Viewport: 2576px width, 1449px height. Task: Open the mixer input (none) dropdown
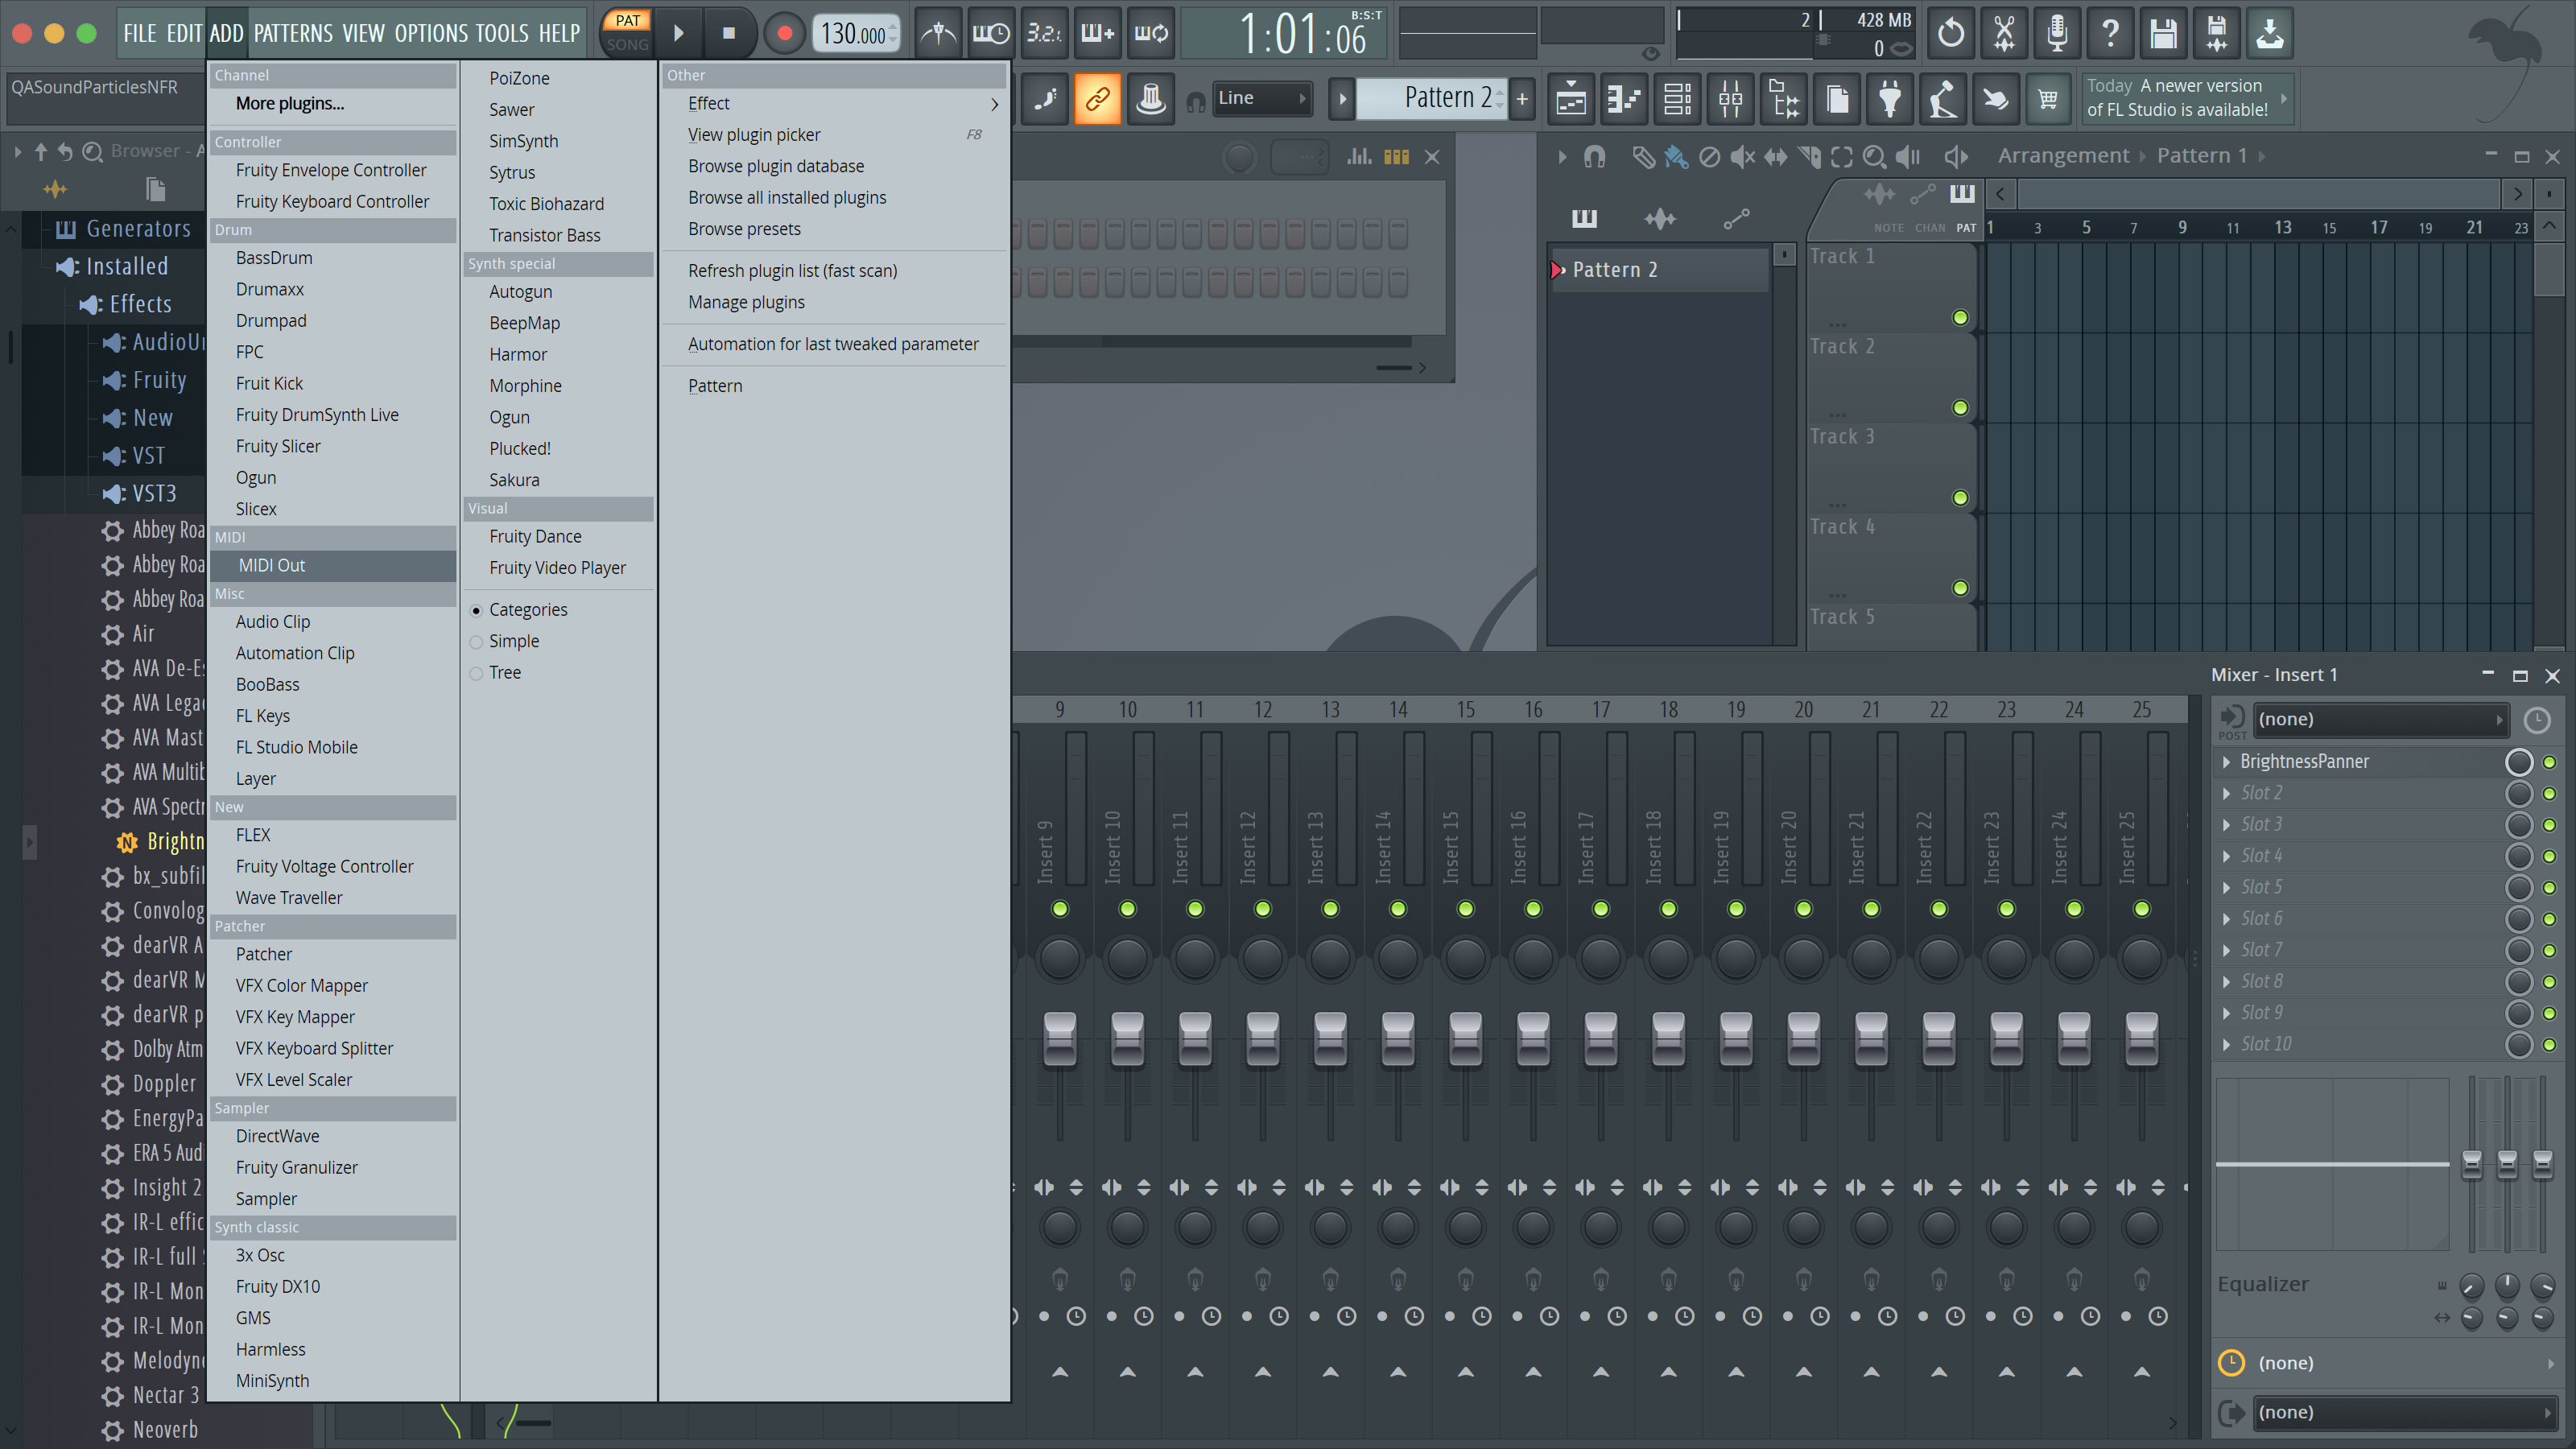coord(2380,719)
